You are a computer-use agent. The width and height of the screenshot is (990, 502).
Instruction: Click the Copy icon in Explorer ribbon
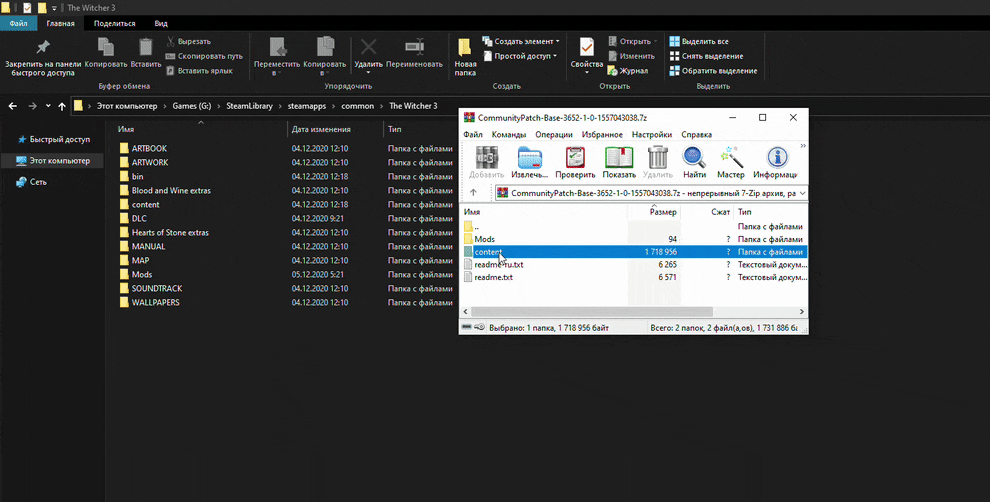coord(106,47)
